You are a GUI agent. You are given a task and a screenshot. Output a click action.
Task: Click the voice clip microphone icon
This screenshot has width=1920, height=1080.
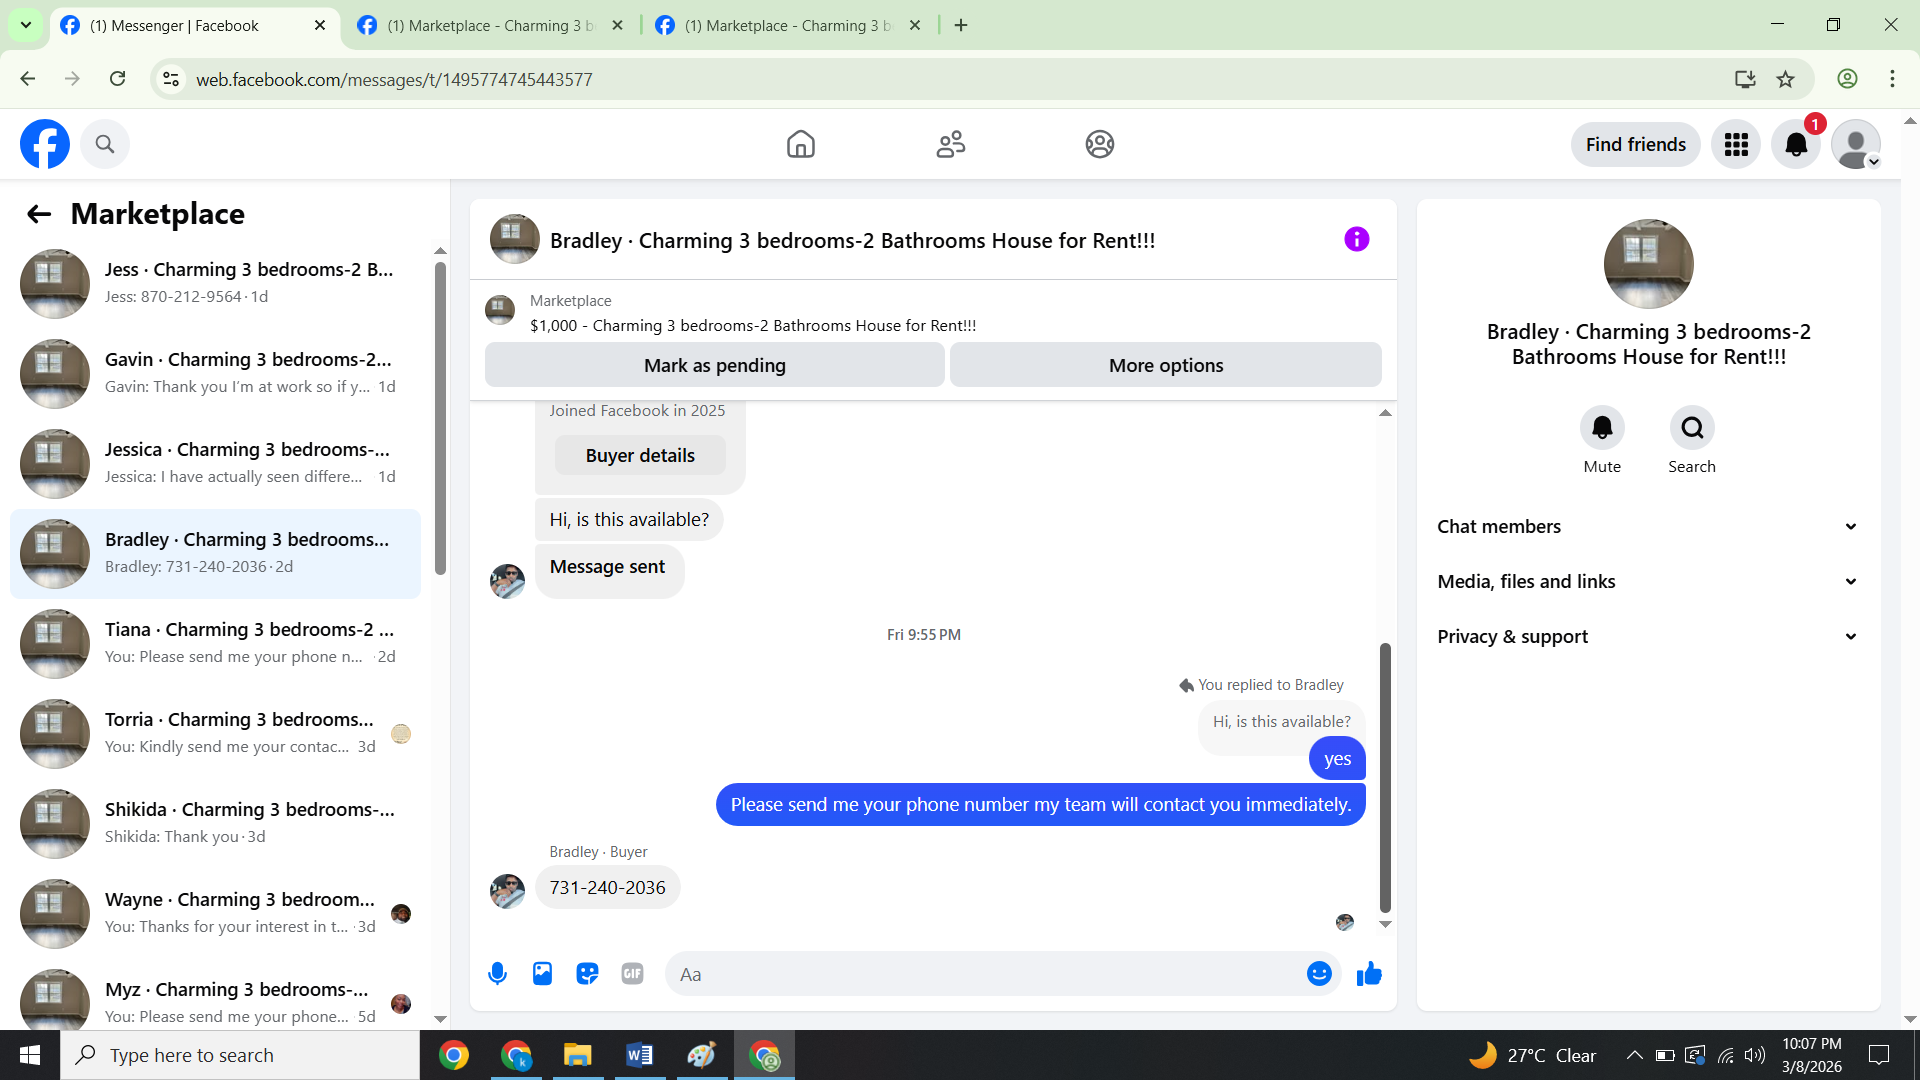(497, 973)
